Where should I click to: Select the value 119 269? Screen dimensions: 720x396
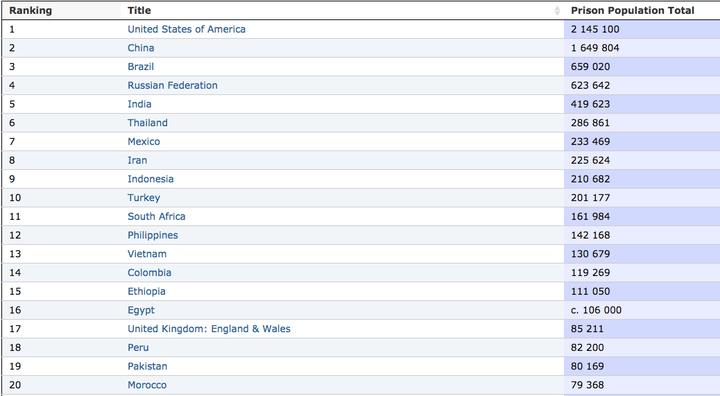pos(591,272)
